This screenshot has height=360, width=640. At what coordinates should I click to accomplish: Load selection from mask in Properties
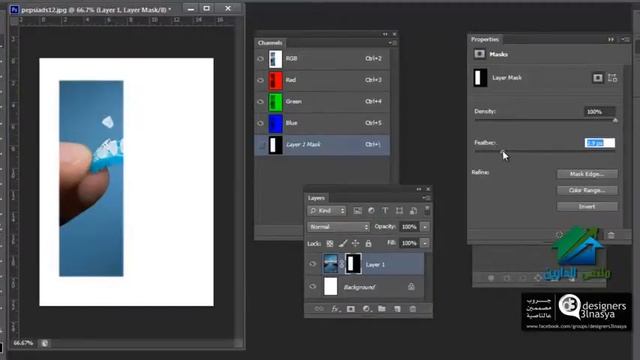tap(559, 235)
